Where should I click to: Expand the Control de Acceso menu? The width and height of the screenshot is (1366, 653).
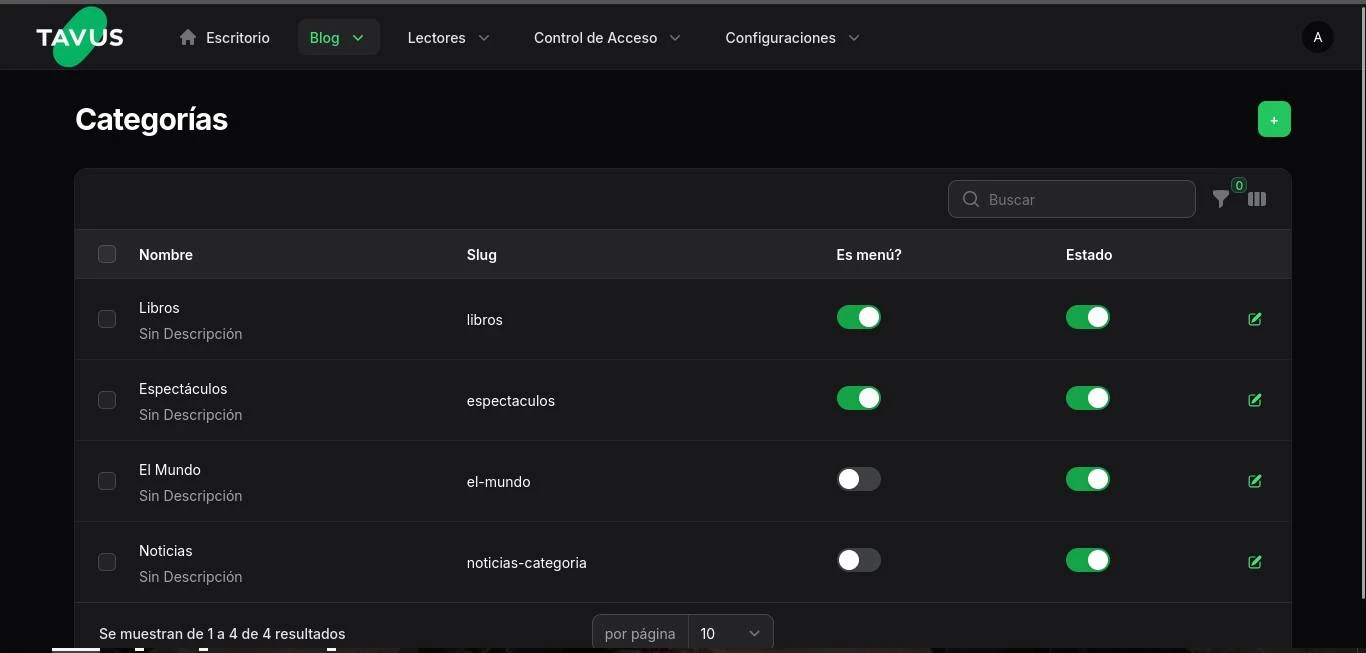[x=606, y=38]
